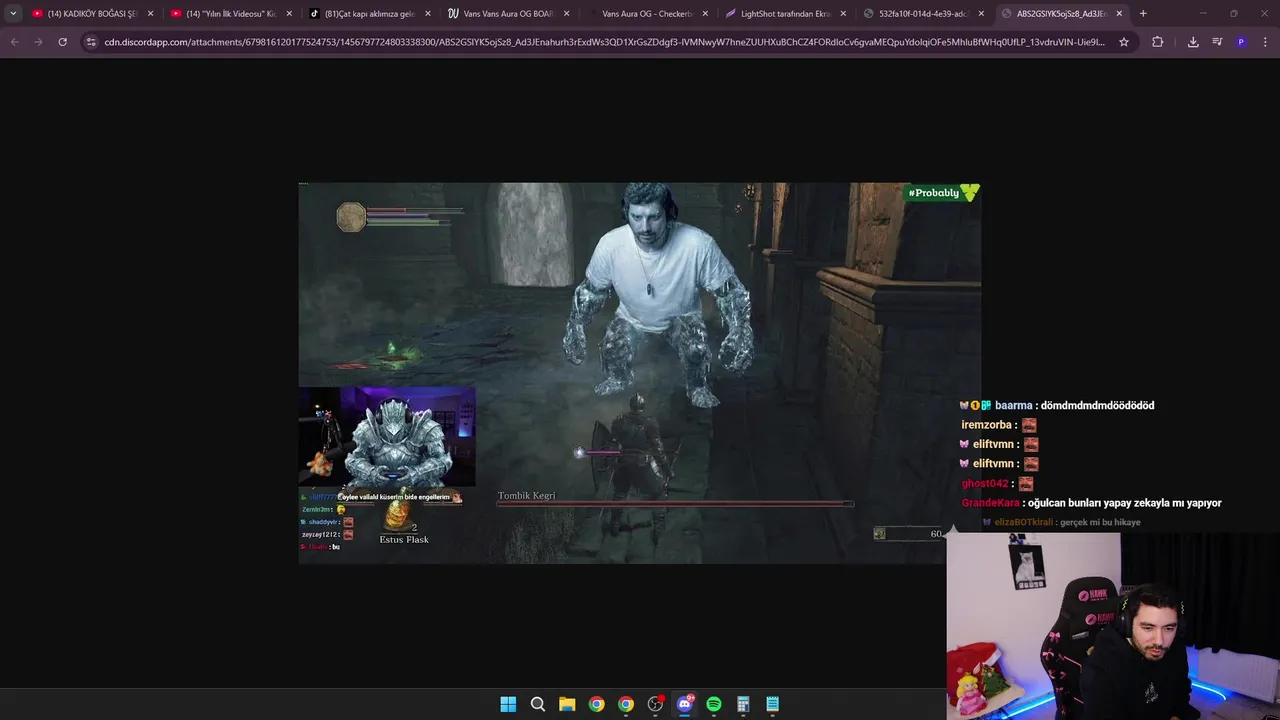Close the "Yılın İlk Videosu" tab

[289, 14]
